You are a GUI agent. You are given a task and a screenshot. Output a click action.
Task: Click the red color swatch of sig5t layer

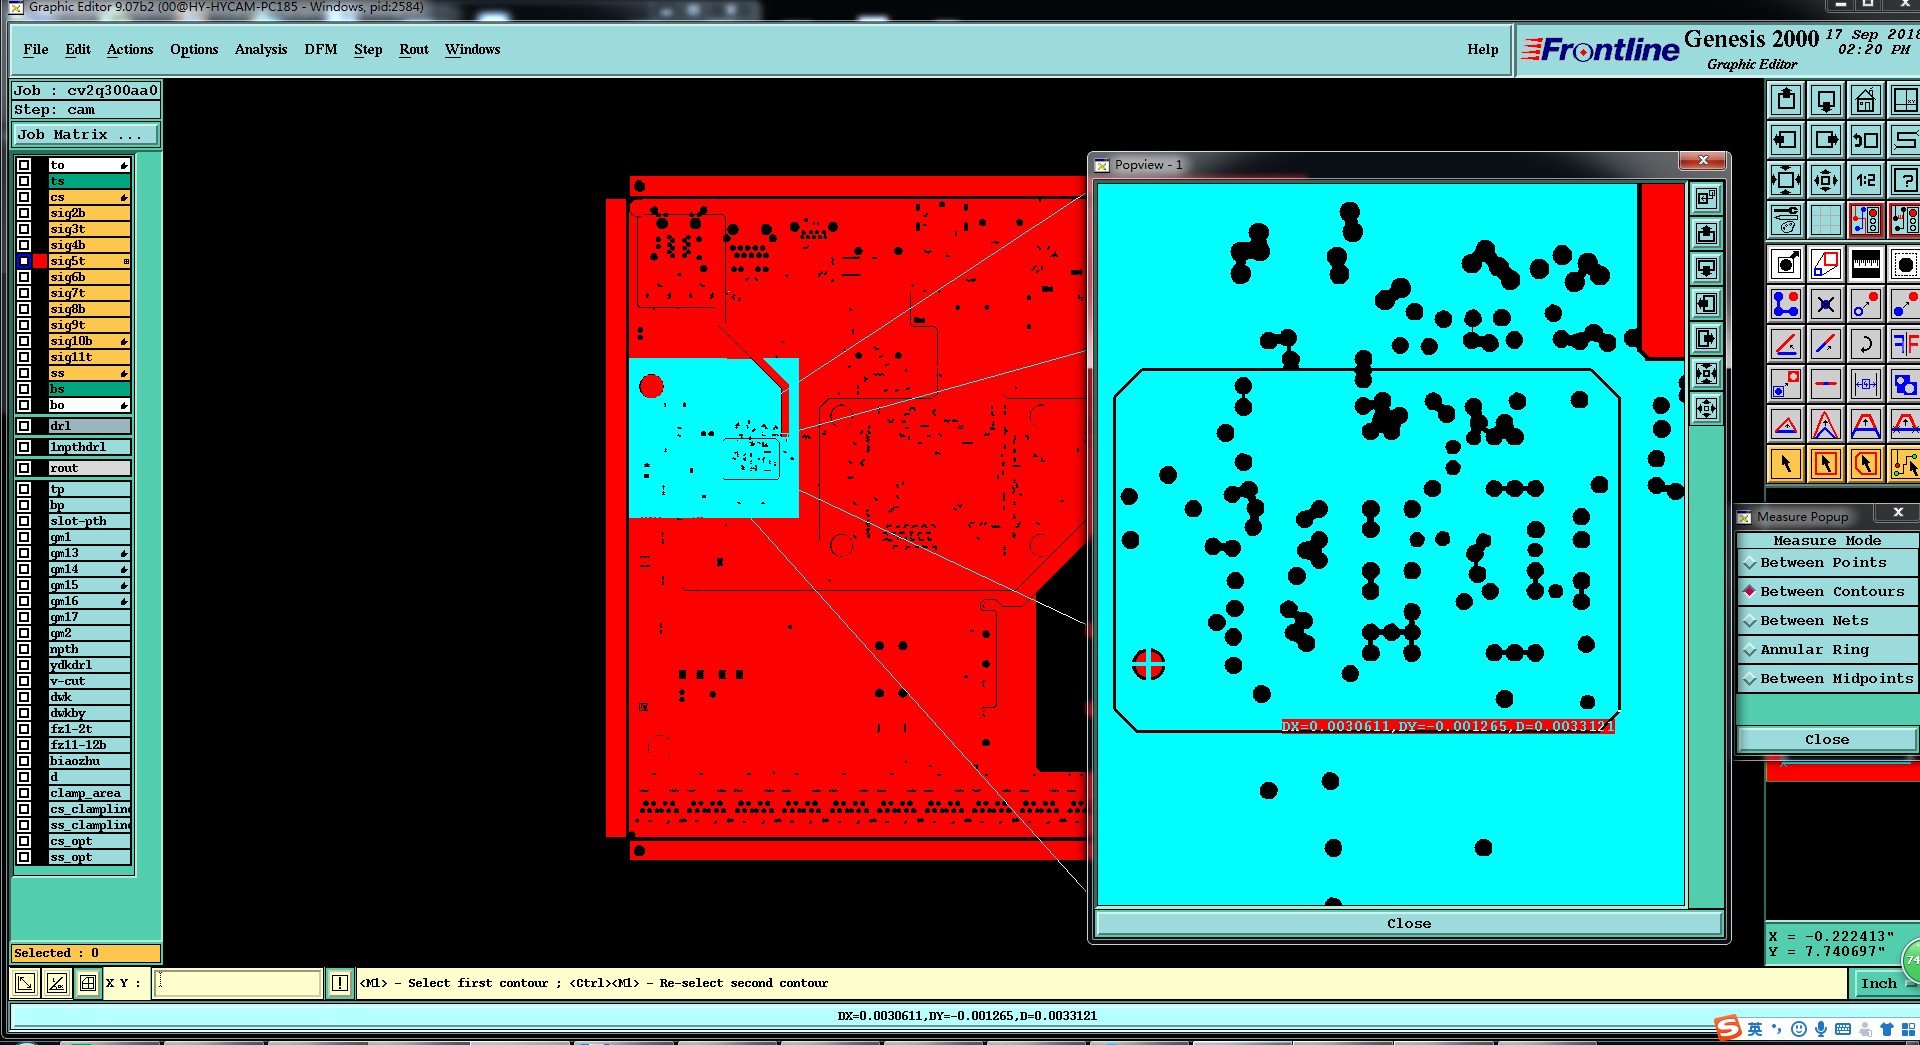(40, 261)
